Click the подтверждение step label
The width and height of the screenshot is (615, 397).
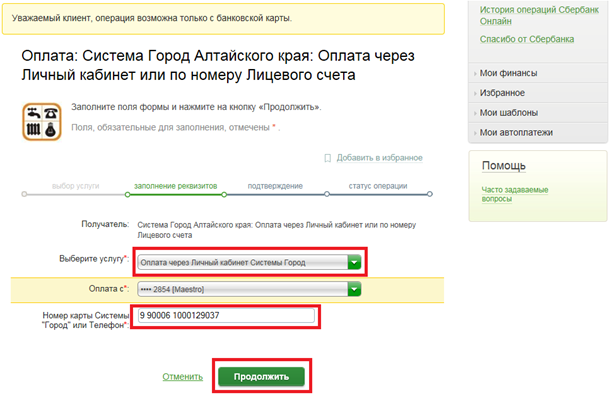tap(275, 186)
